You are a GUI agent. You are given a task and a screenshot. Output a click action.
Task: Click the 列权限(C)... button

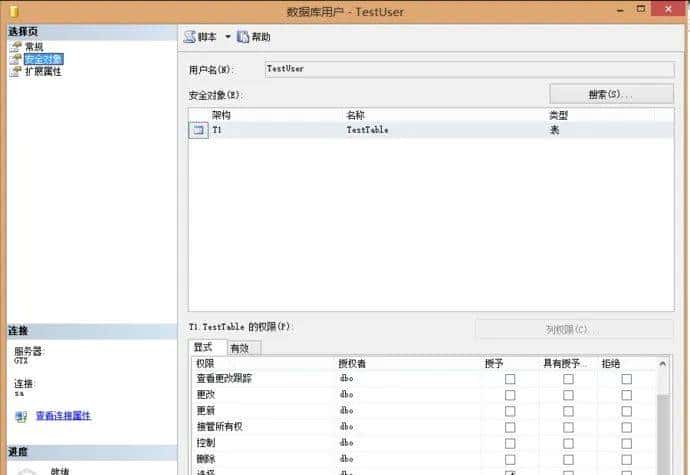[574, 329]
